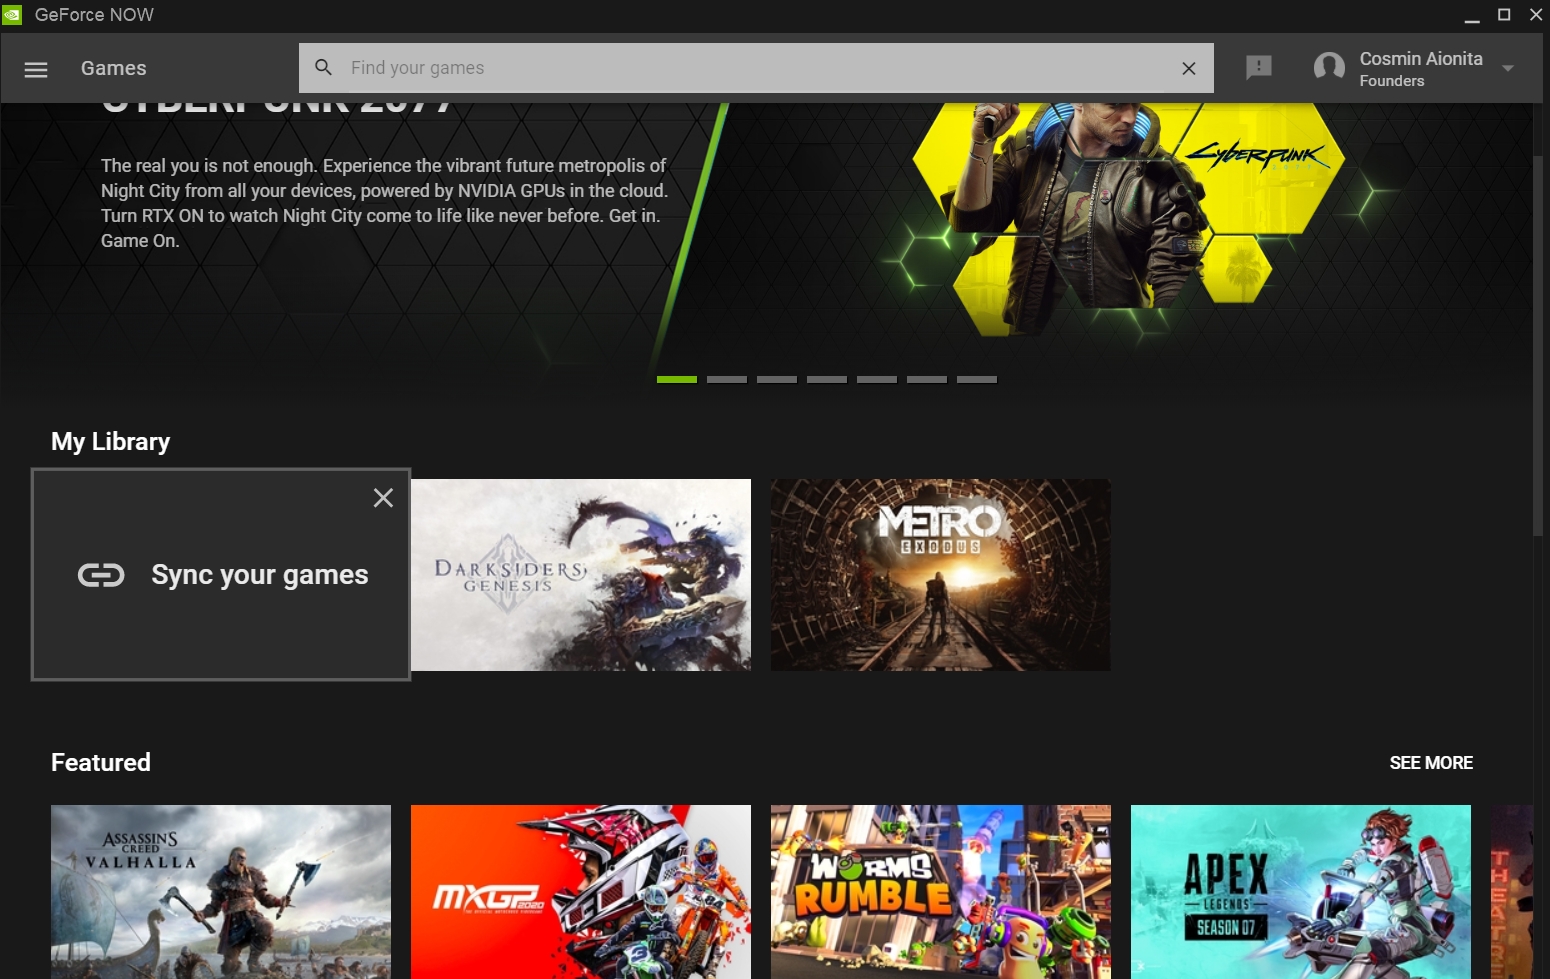
Task: Jump to the fifth carousel slide indicator
Action: point(877,380)
